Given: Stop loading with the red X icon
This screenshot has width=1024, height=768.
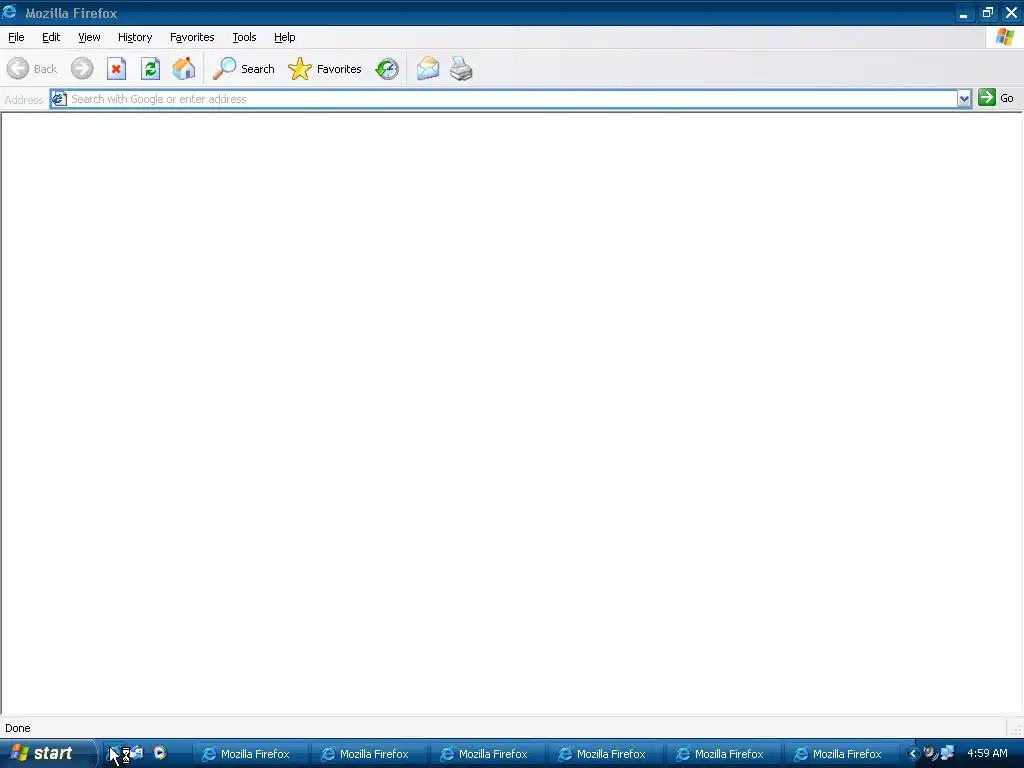Looking at the screenshot, I should [x=116, y=69].
